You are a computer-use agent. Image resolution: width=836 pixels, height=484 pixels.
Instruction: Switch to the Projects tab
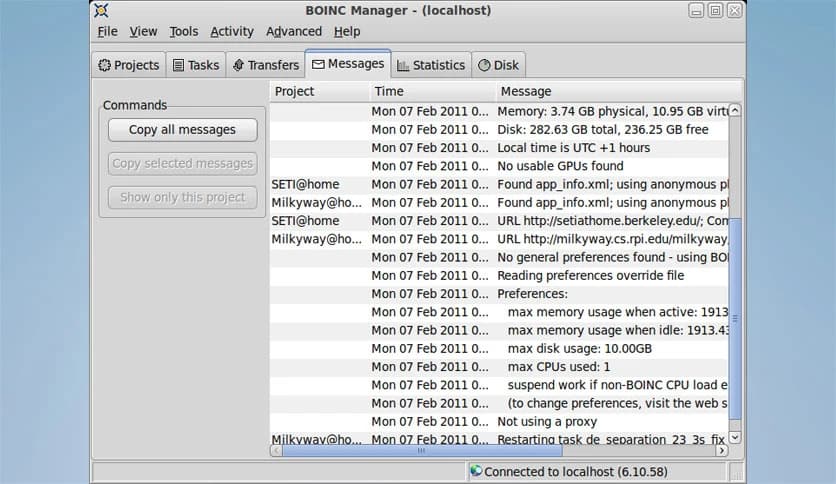click(129, 65)
